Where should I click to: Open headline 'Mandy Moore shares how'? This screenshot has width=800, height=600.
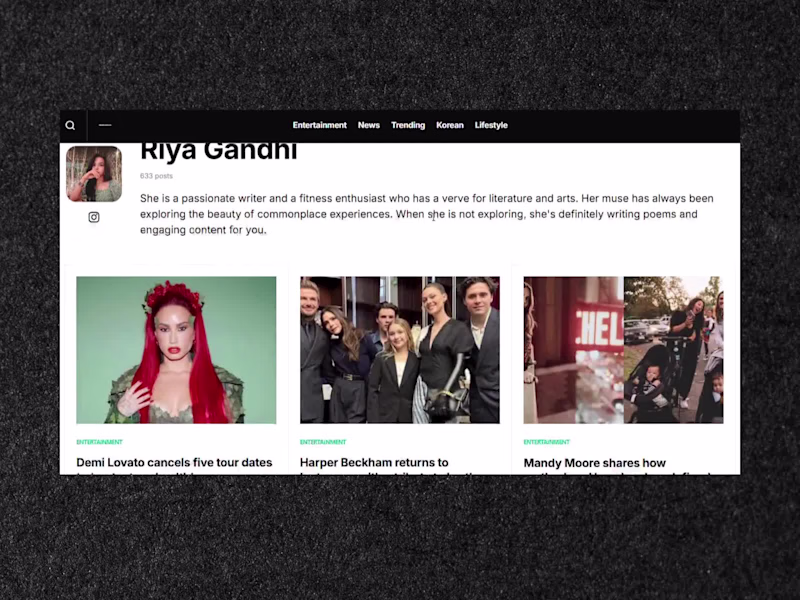click(594, 463)
